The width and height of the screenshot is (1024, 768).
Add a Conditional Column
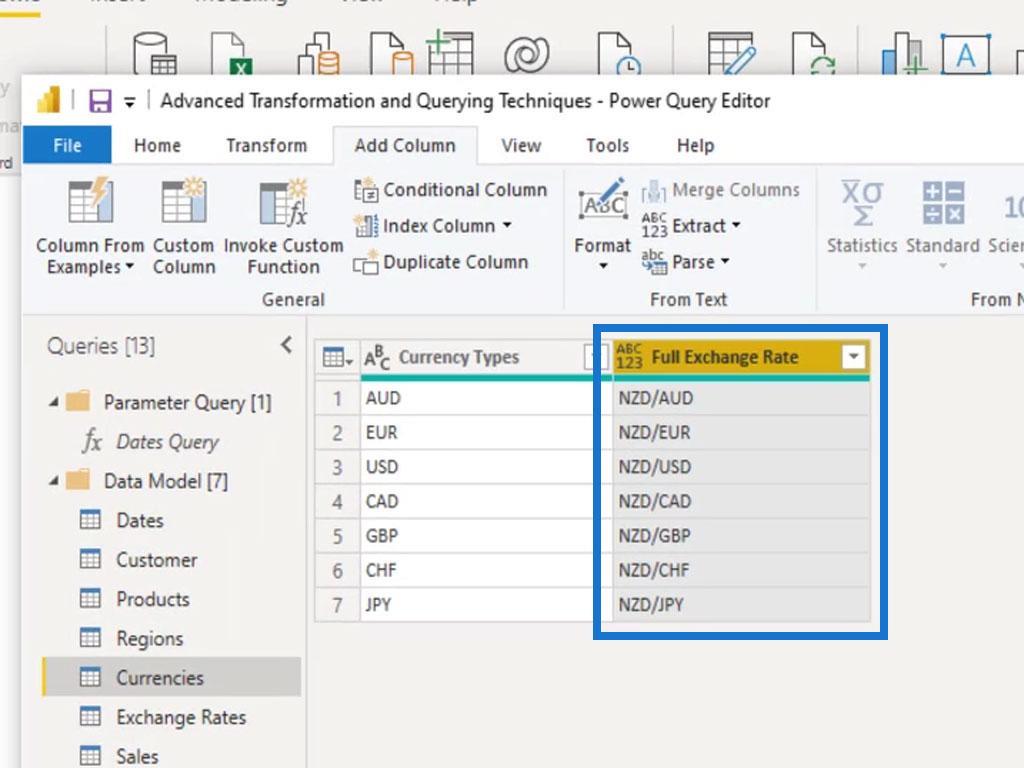pos(450,190)
